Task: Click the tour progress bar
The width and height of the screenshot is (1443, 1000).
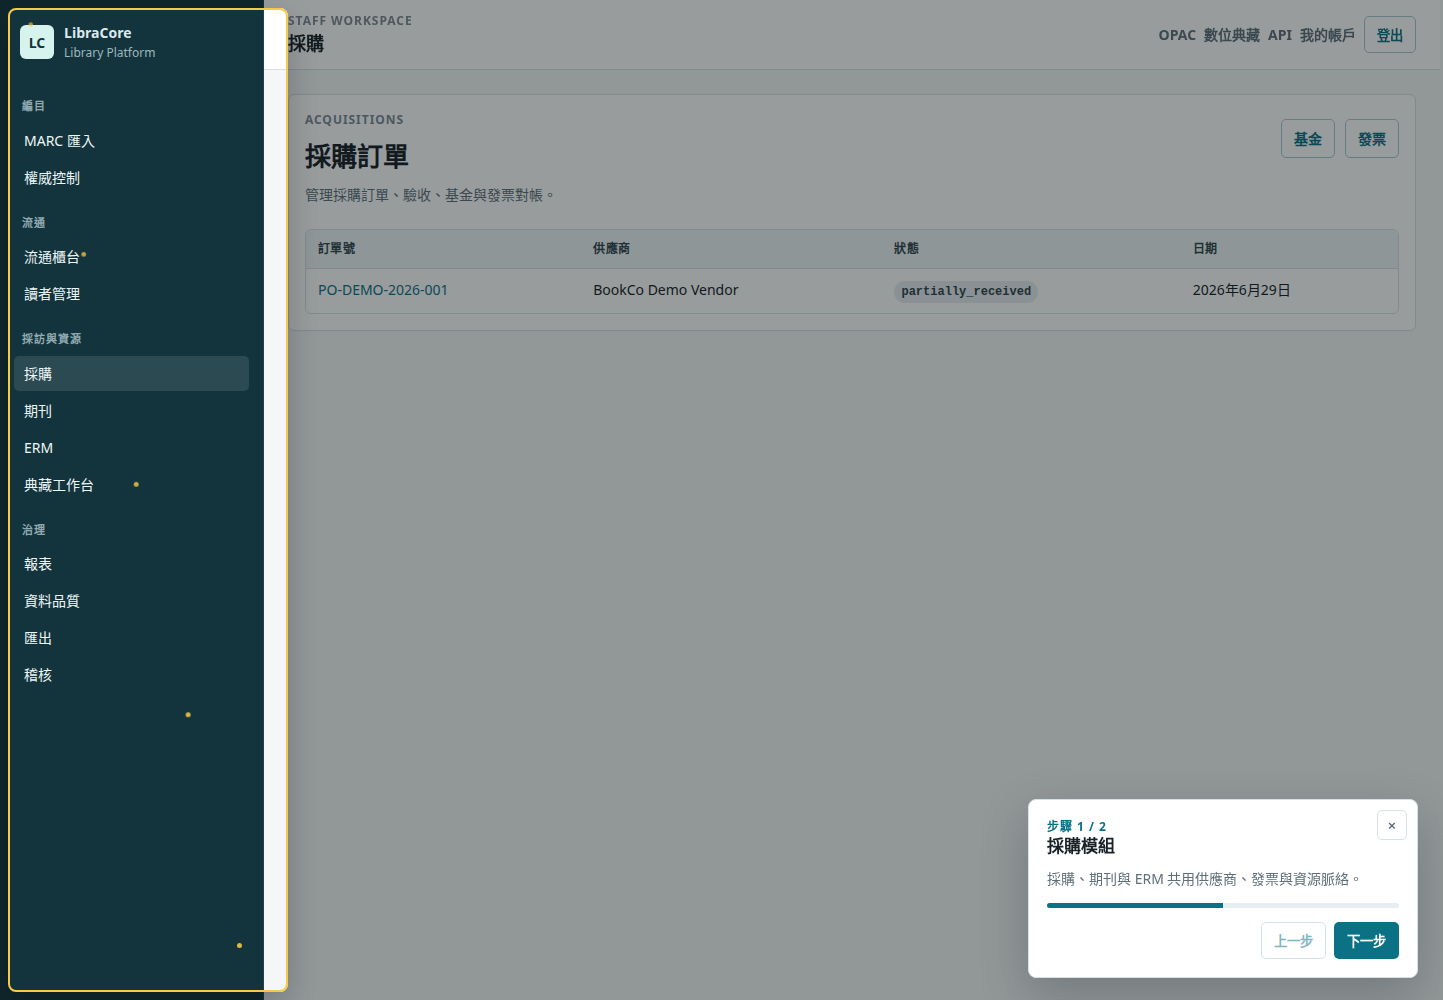Action: (x=1223, y=905)
